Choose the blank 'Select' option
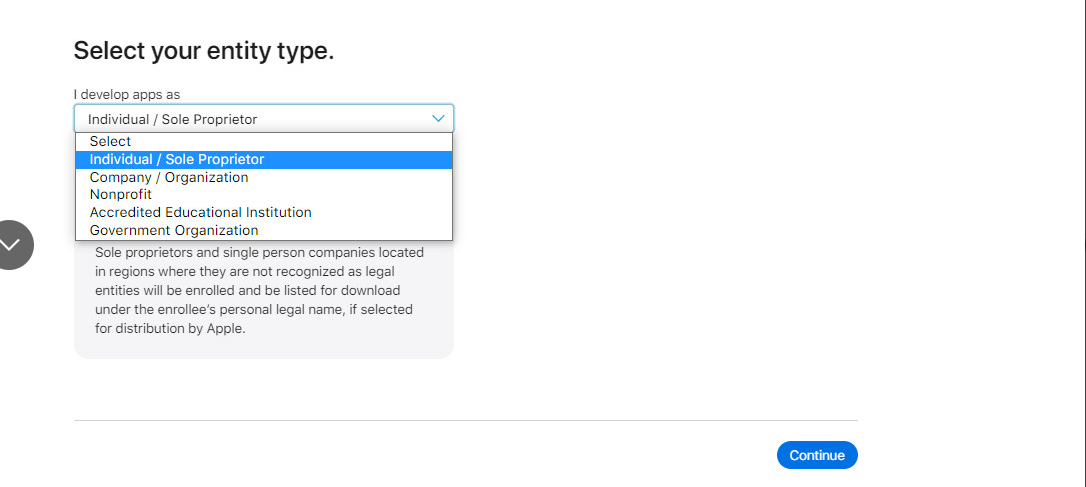The width and height of the screenshot is (1086, 487). pos(264,141)
